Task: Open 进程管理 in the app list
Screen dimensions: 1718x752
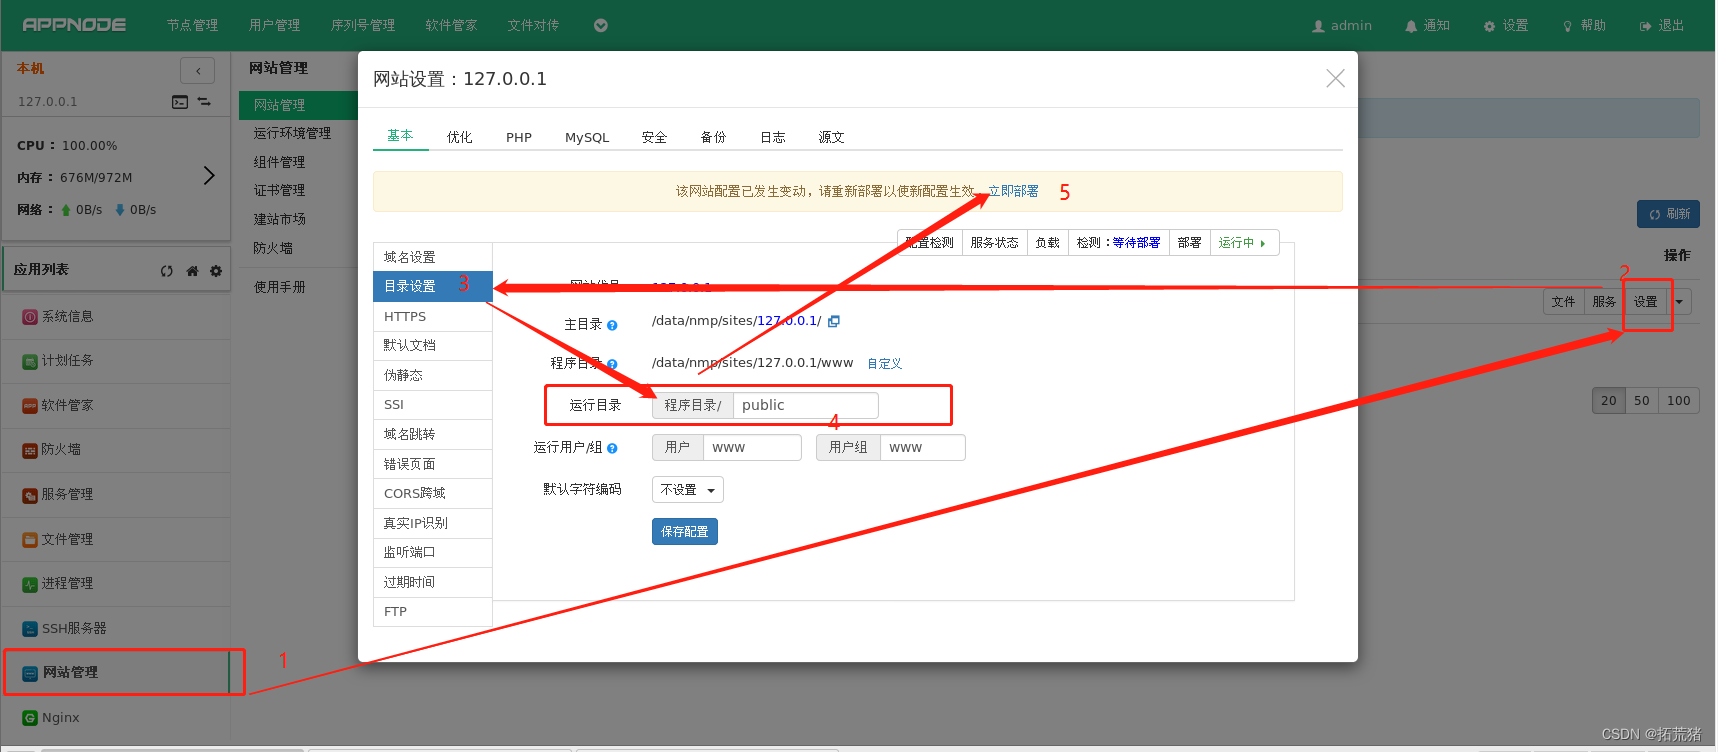Action: point(116,583)
